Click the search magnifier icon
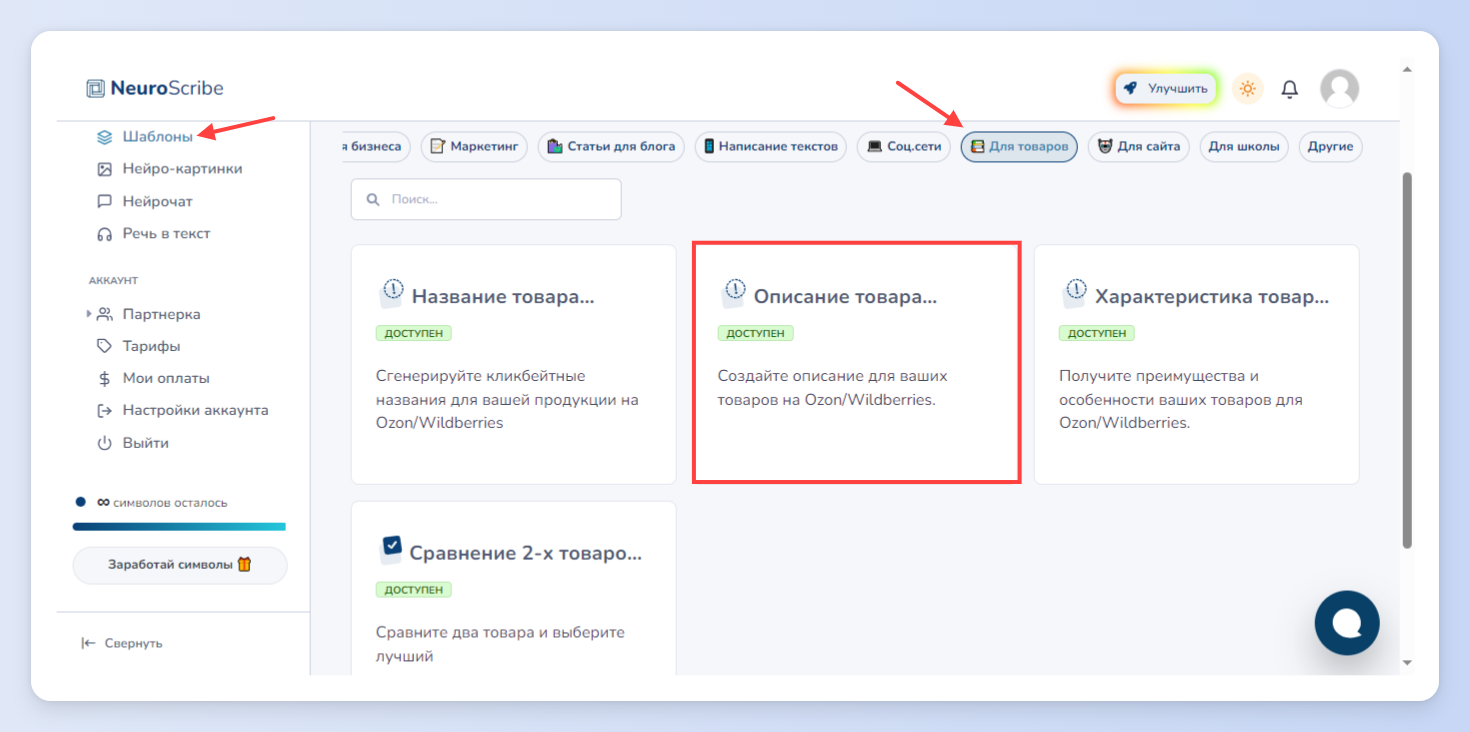1470x732 pixels. click(x=373, y=199)
